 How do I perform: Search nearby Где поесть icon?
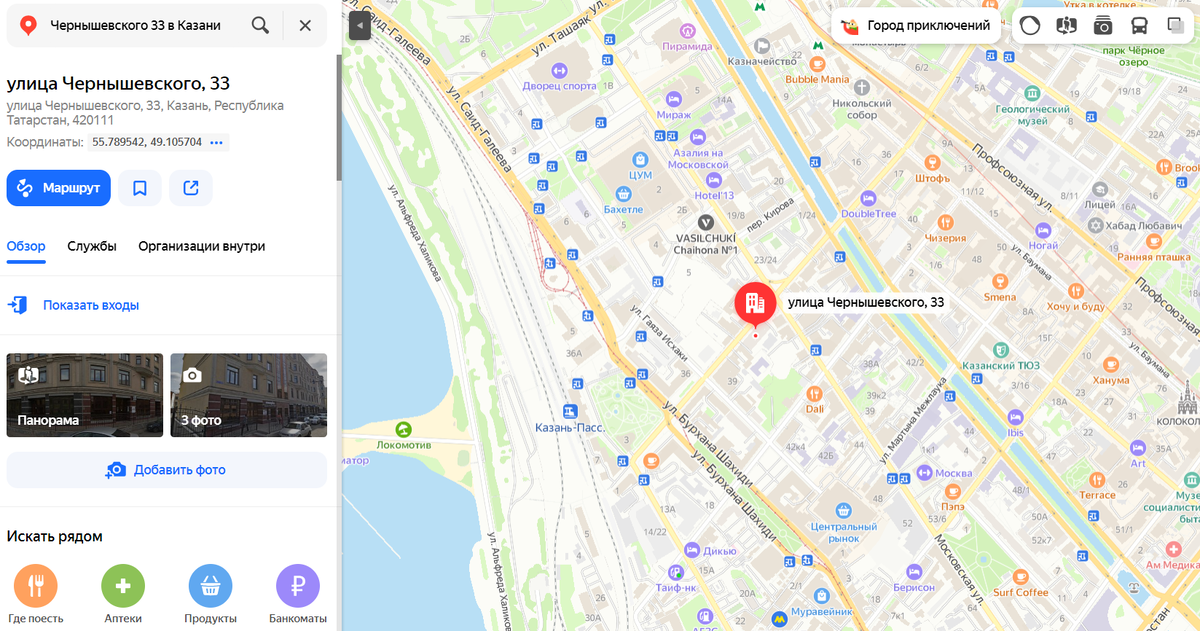(x=35, y=586)
